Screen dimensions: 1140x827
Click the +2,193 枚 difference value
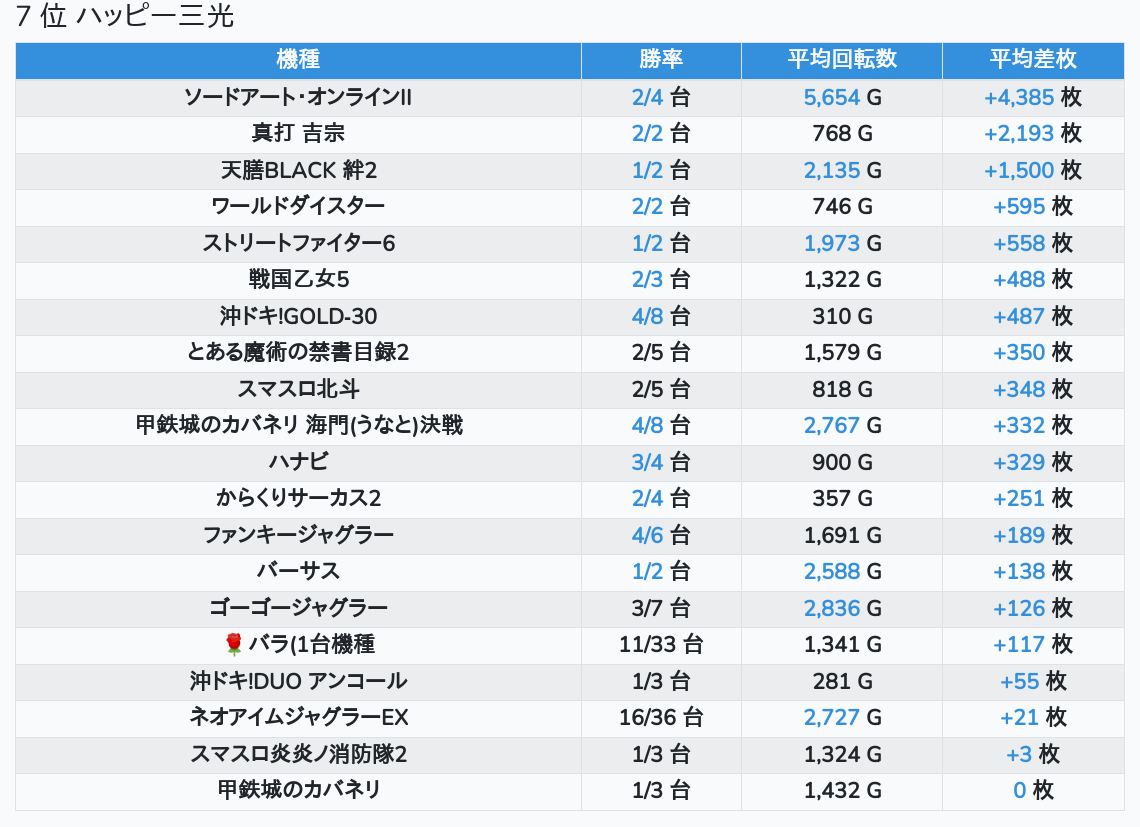(x=1033, y=134)
